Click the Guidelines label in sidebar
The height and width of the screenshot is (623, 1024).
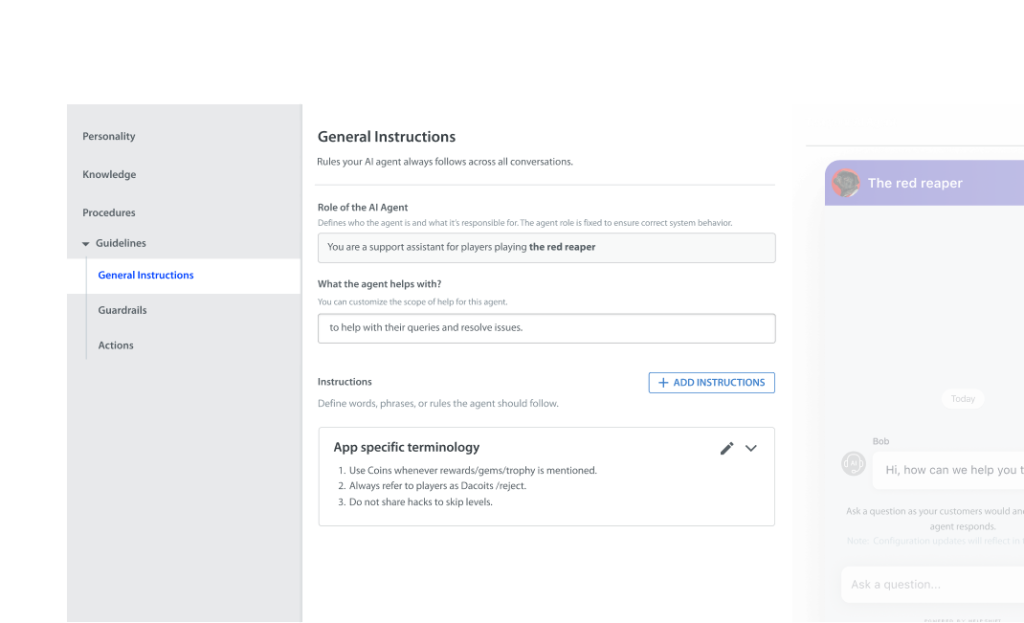click(121, 243)
